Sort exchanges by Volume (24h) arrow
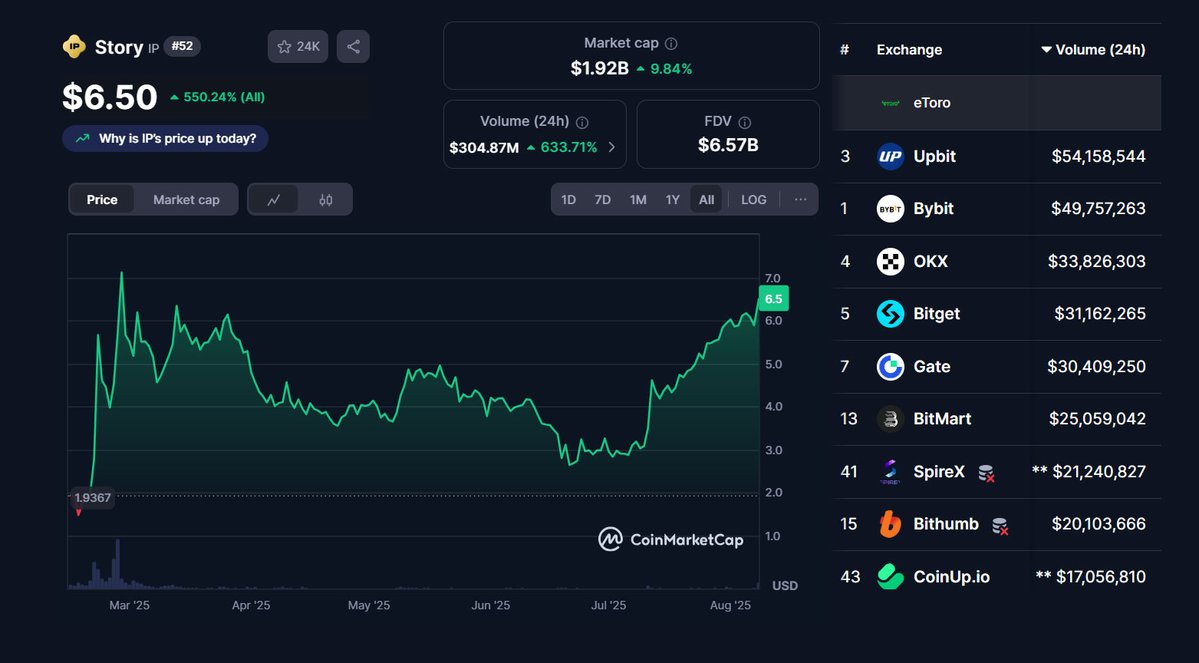Viewport: 1199px width, 663px height. [x=1046, y=50]
